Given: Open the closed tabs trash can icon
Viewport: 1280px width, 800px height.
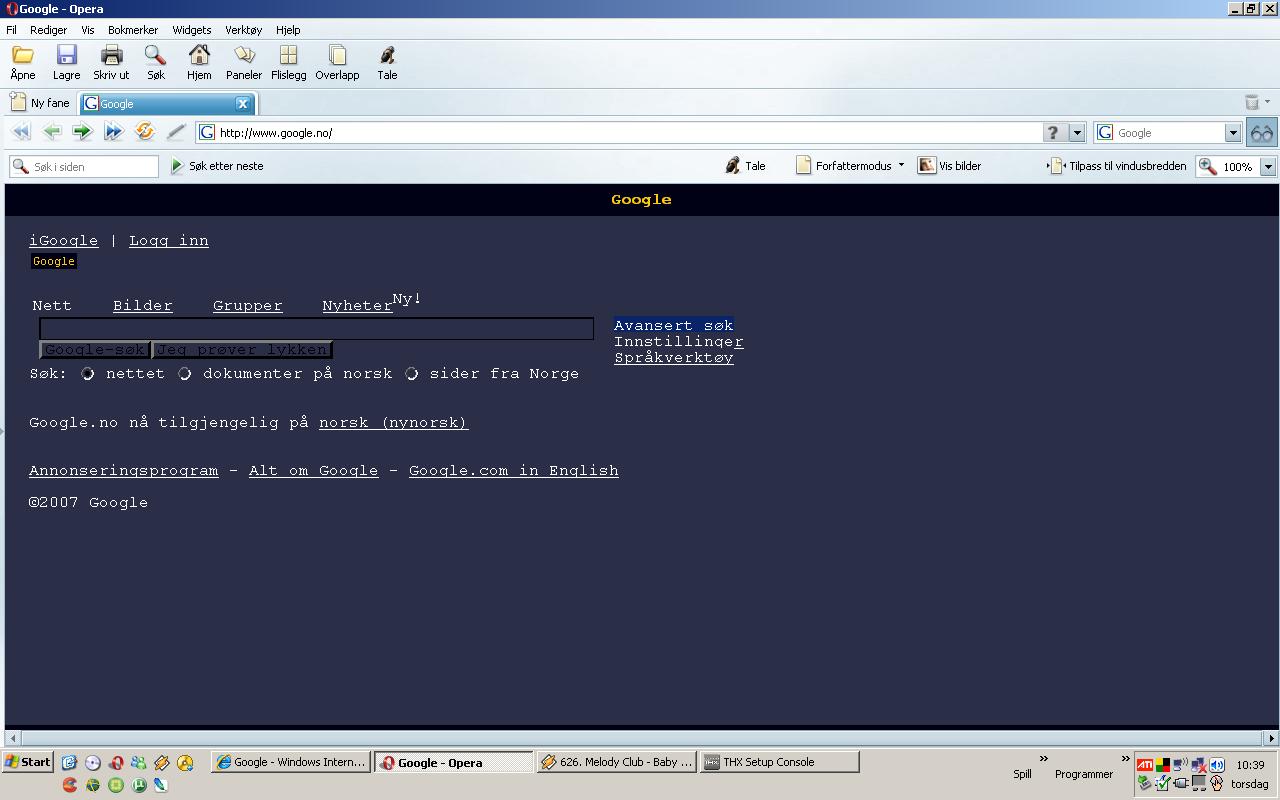Looking at the screenshot, I should coord(1252,102).
